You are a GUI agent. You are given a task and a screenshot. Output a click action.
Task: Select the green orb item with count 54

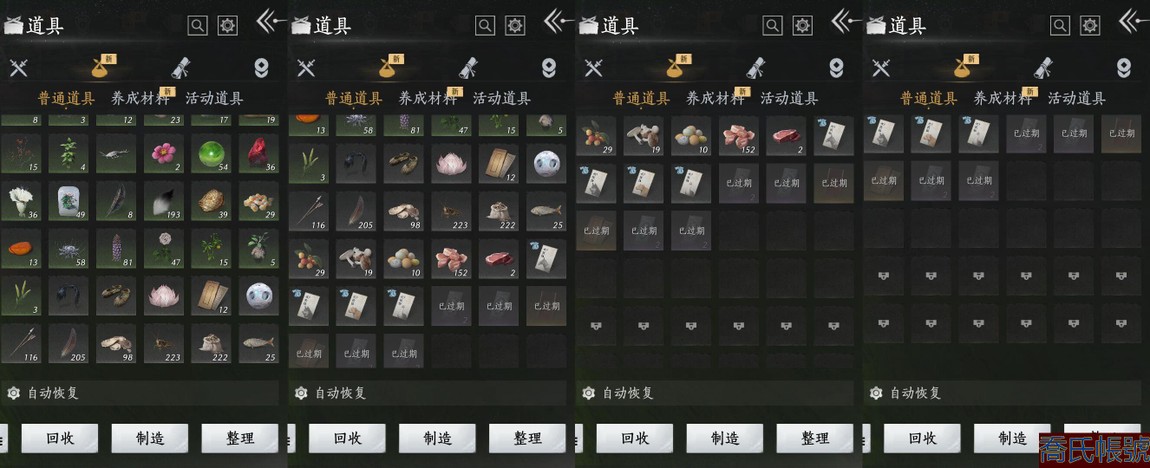click(211, 153)
